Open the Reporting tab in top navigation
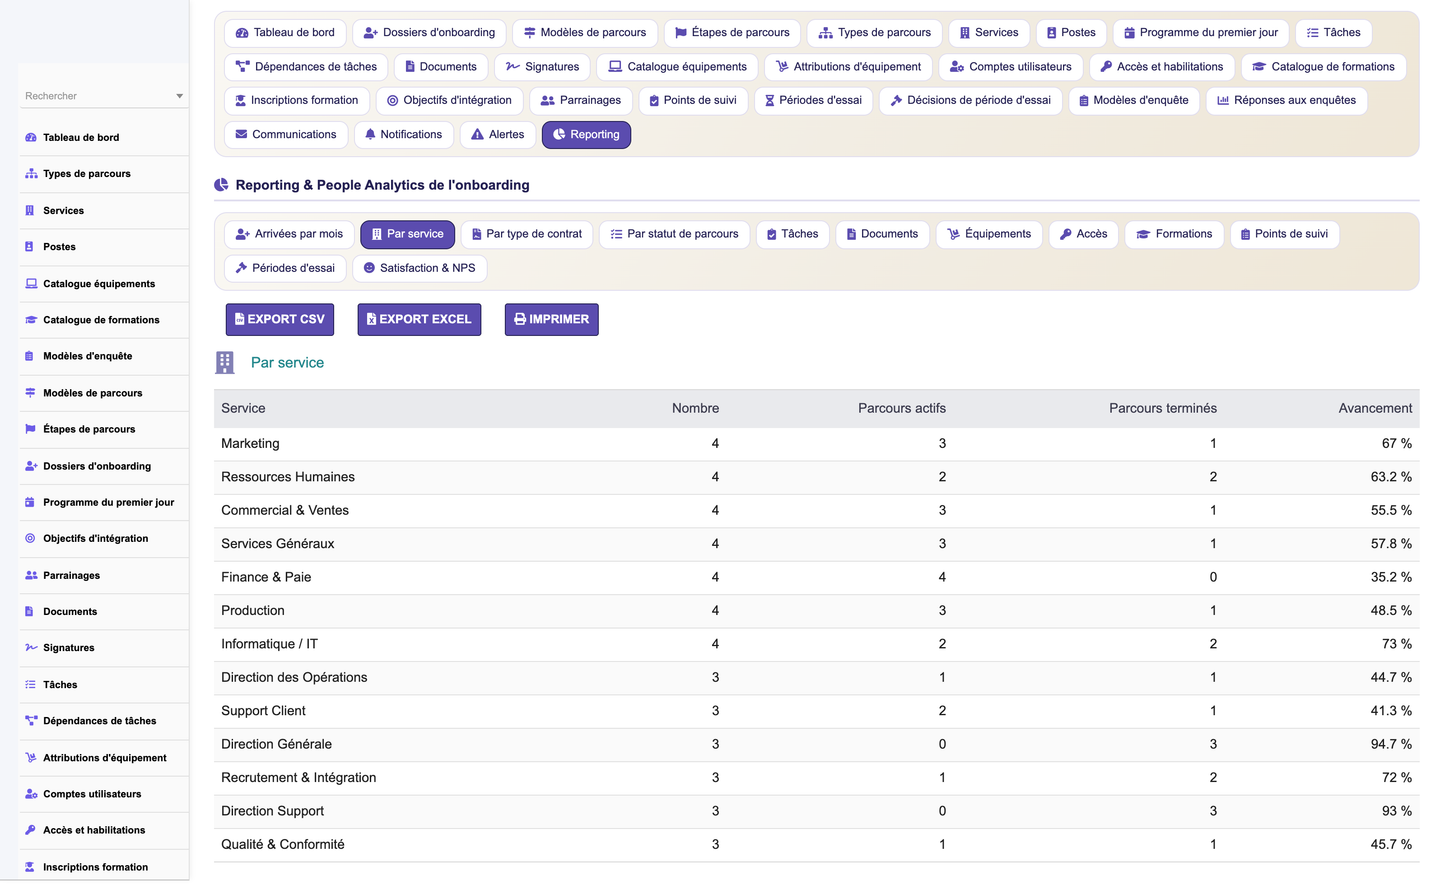1445x894 pixels. coord(586,134)
